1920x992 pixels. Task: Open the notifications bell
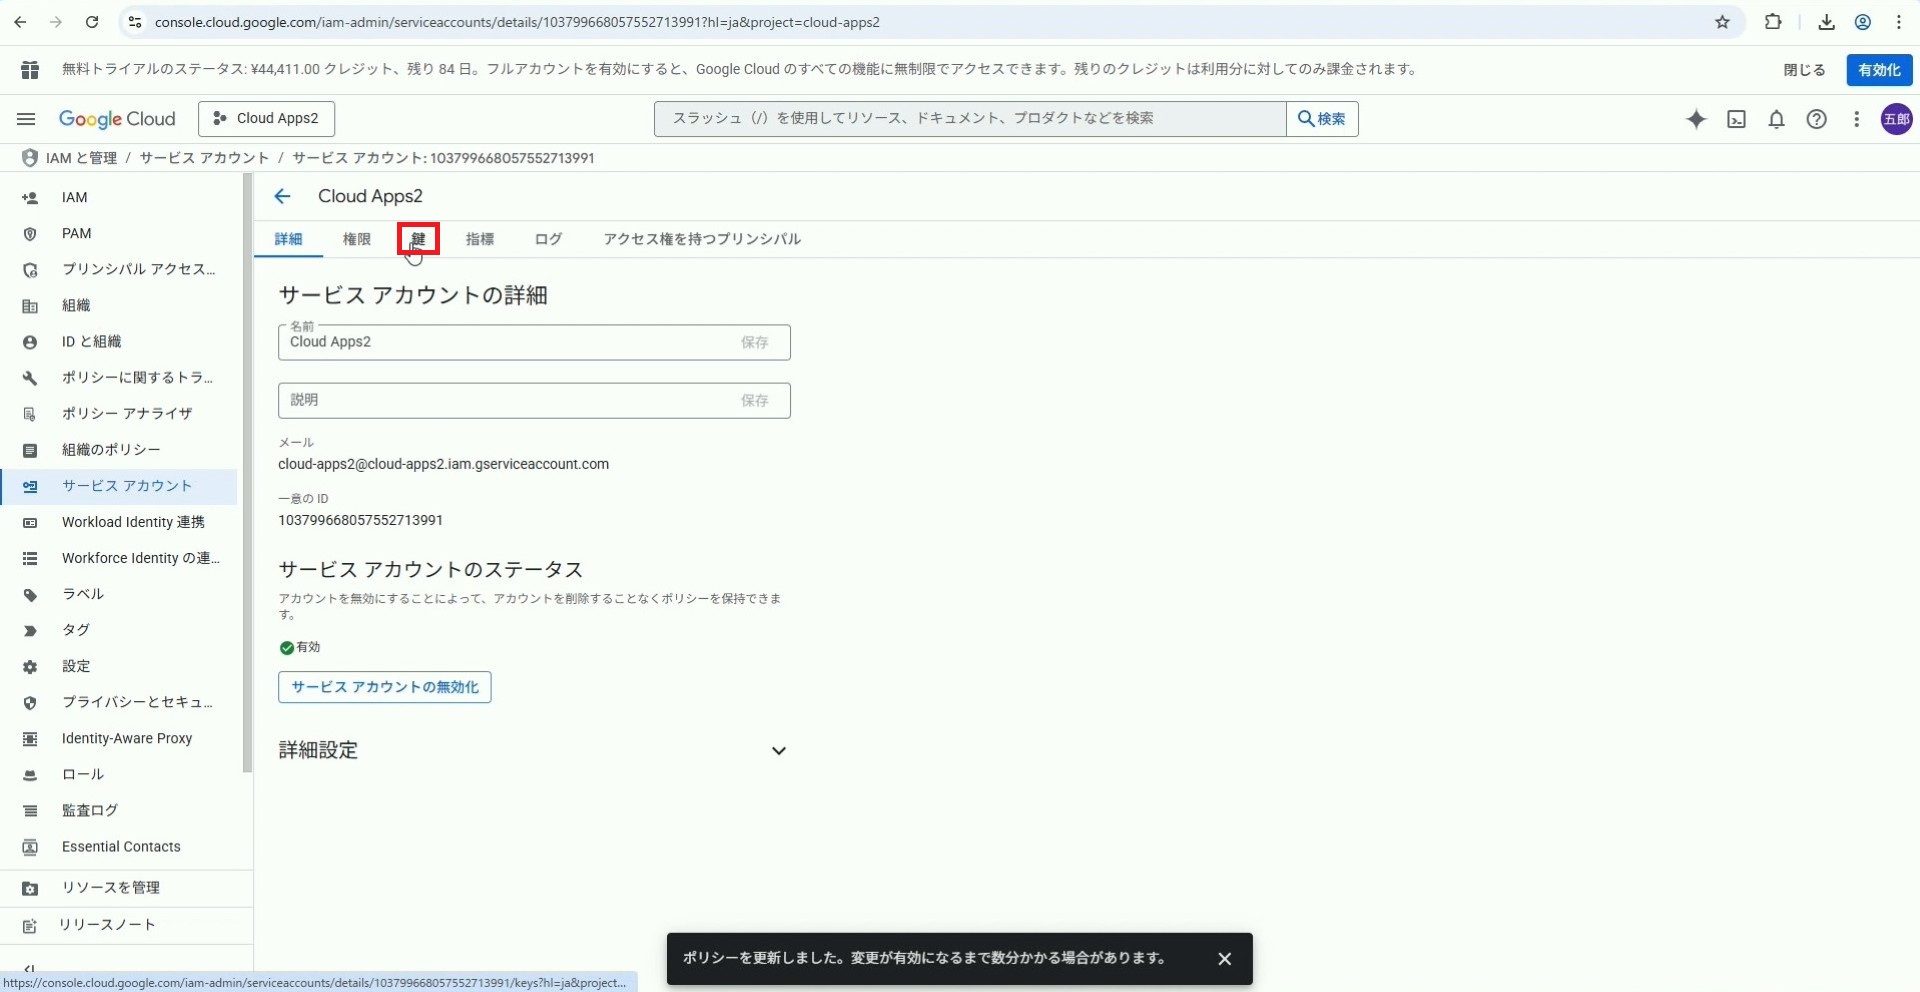click(1776, 119)
